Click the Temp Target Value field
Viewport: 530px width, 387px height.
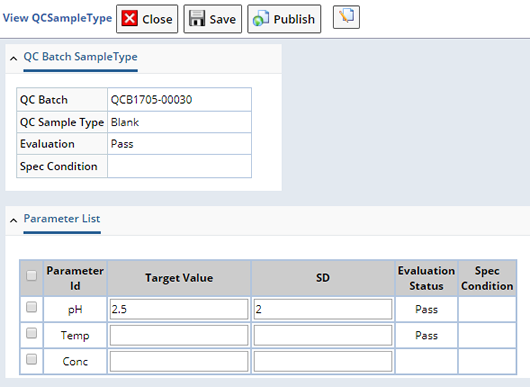pos(179,335)
